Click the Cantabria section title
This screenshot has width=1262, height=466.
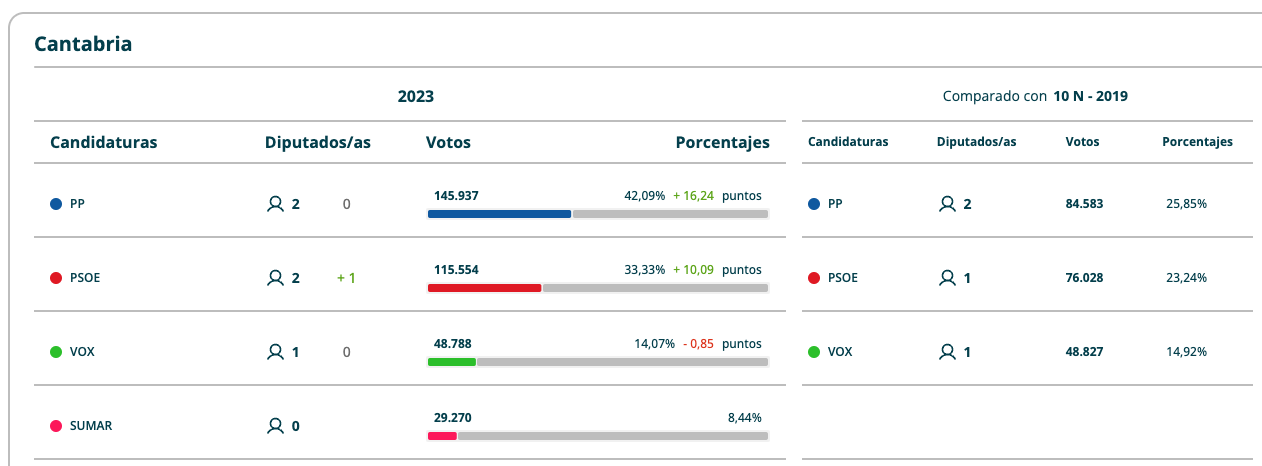coord(84,44)
